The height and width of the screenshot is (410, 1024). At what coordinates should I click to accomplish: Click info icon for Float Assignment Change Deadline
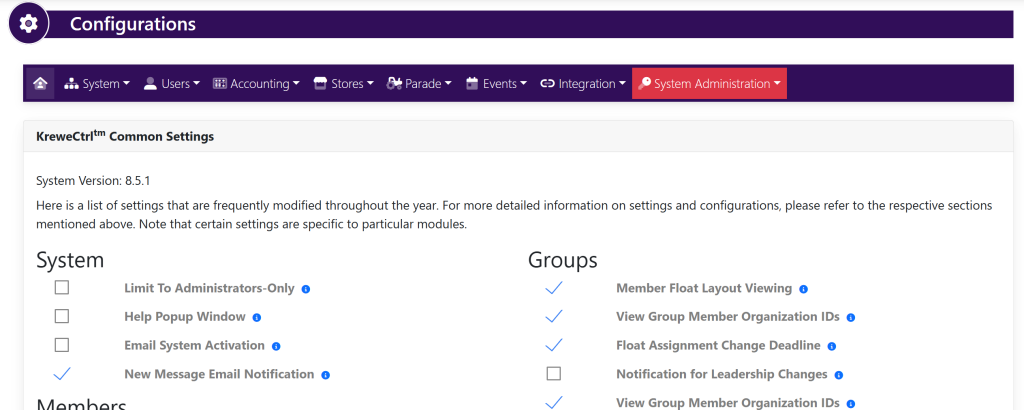832,346
